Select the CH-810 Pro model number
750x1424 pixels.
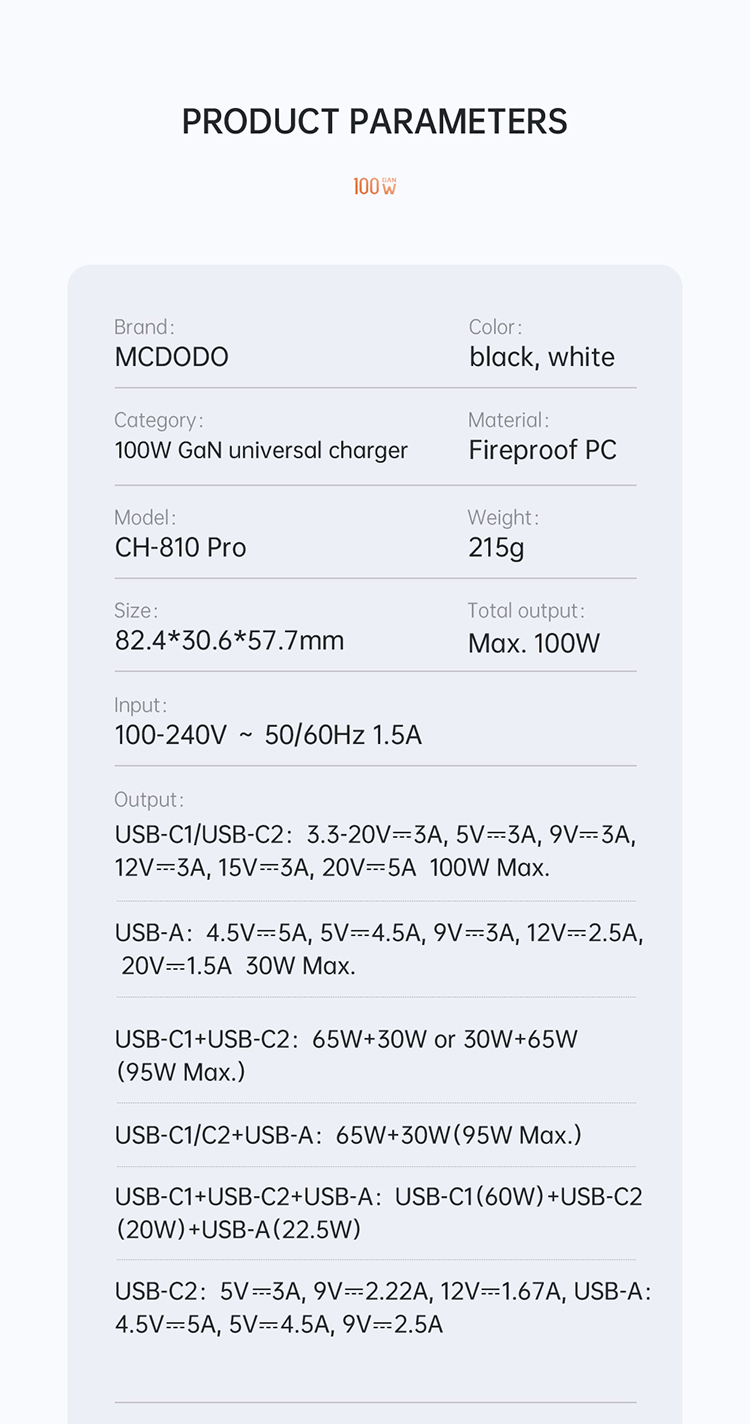(180, 547)
